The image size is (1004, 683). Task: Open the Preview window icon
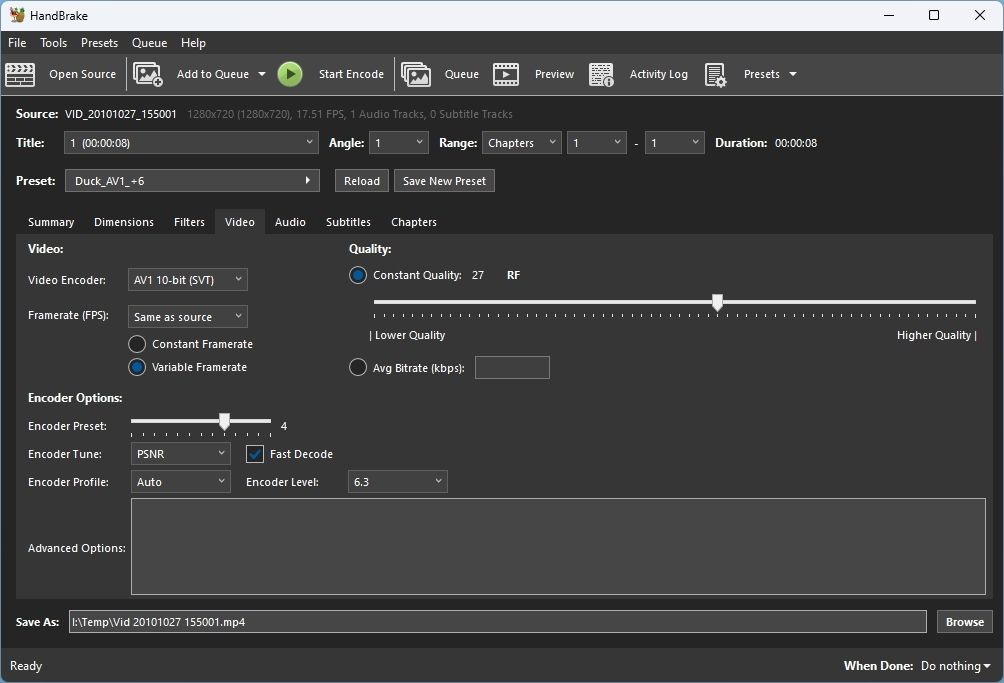tap(506, 74)
